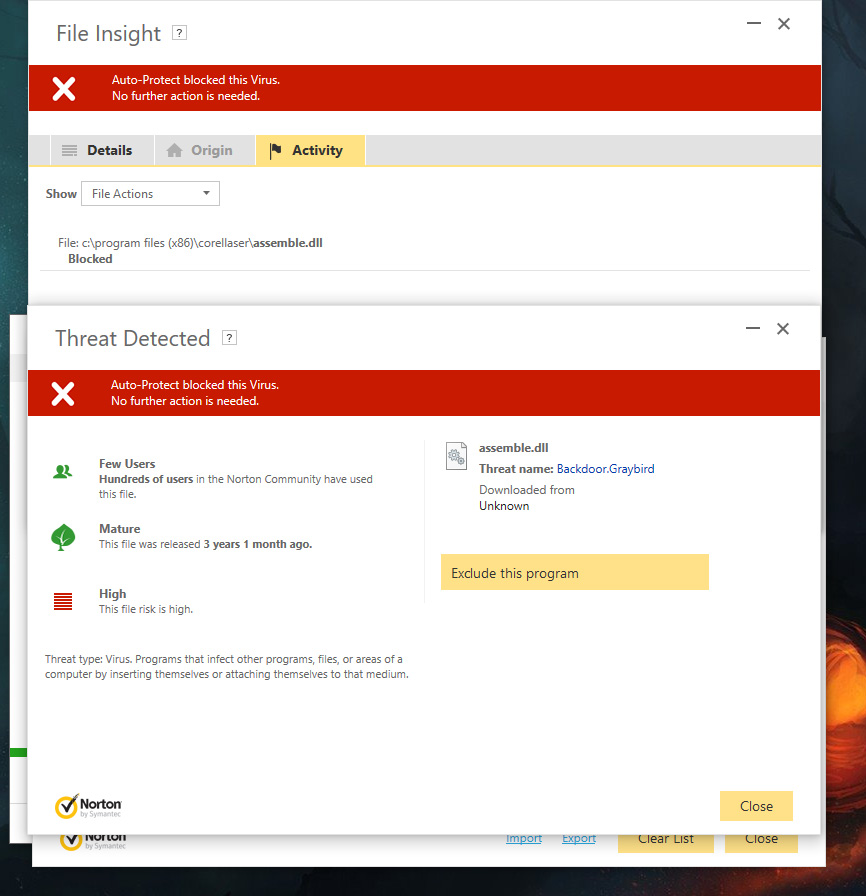Switch to the Details tab
Viewport: 866px width, 896px height.
98,151
